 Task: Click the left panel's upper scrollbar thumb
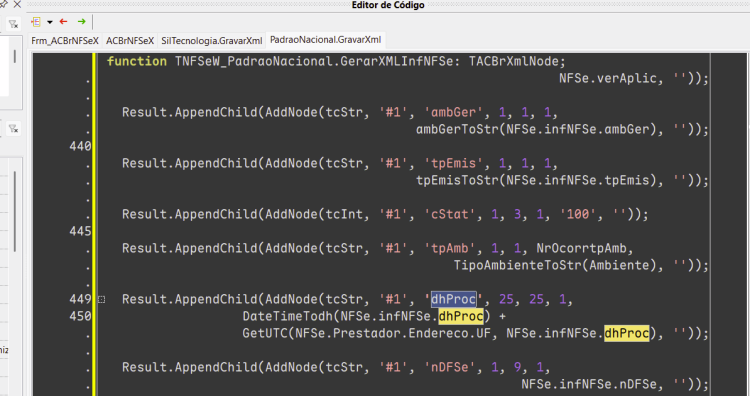tap(14, 56)
